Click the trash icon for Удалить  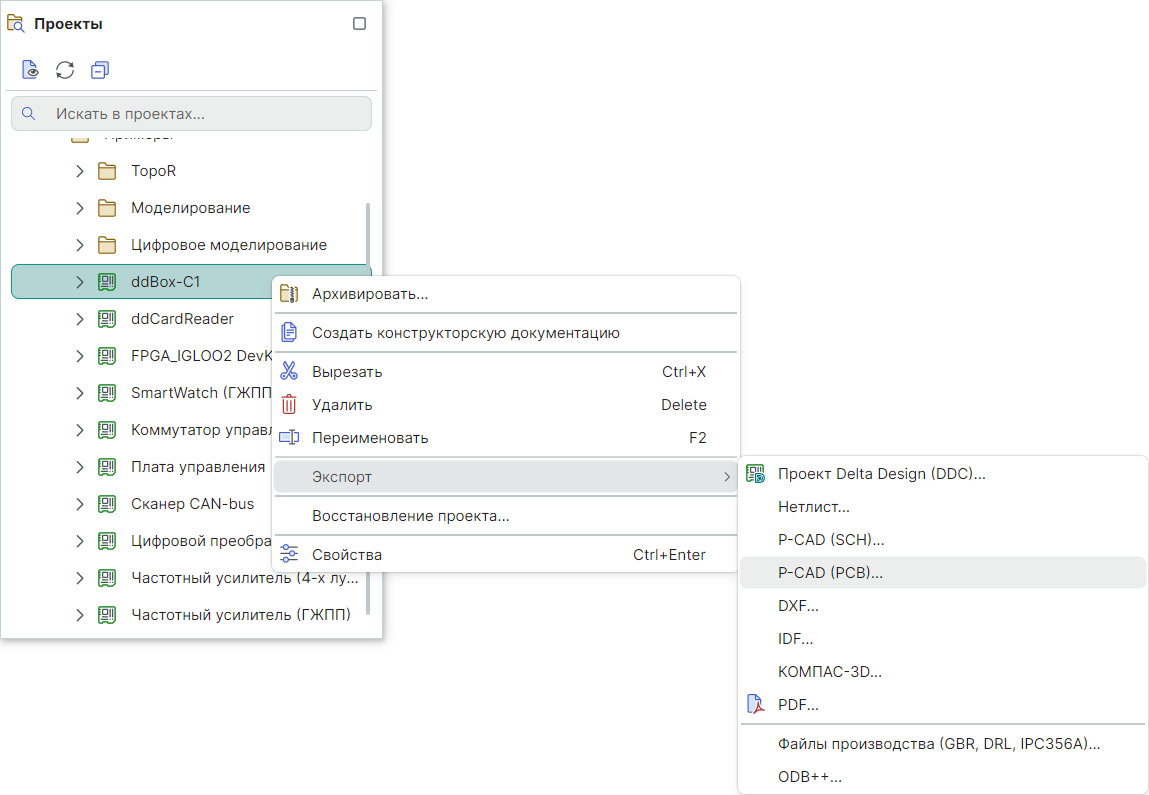[289, 405]
